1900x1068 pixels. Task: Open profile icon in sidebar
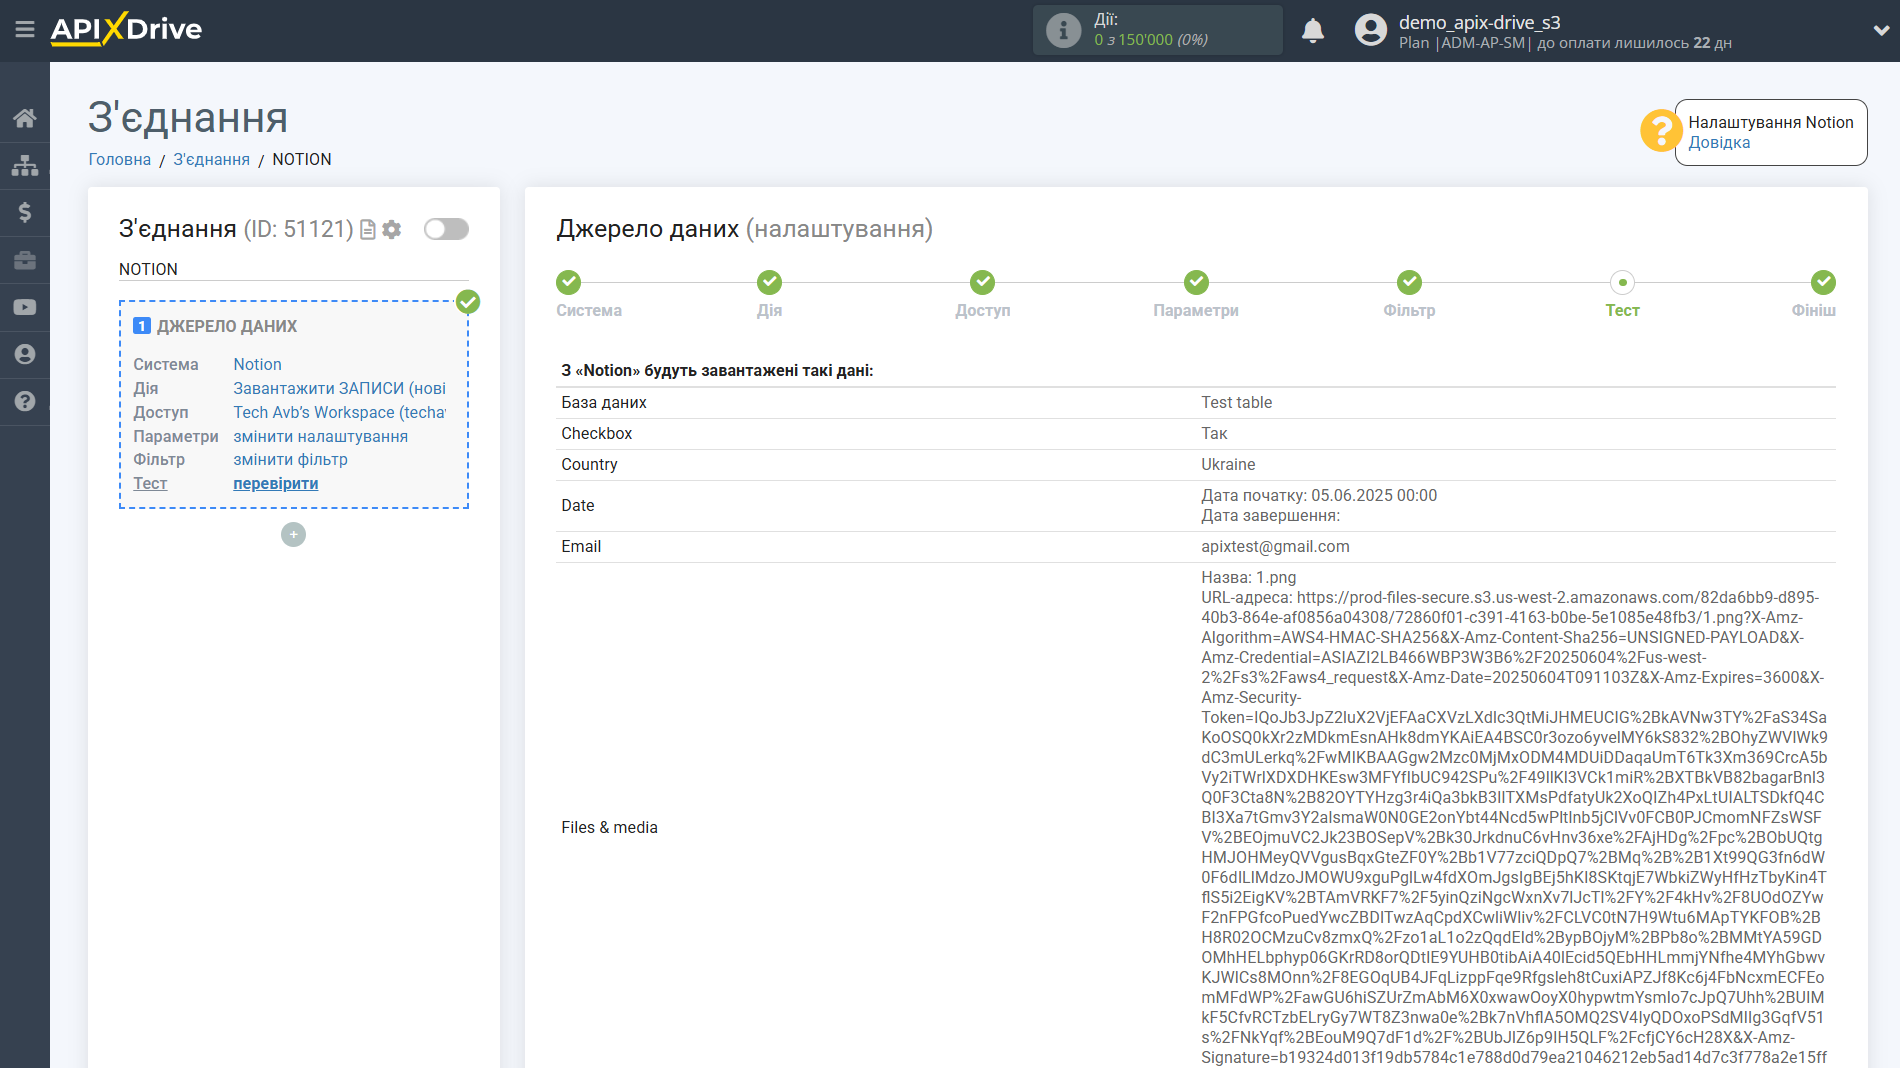[25, 354]
